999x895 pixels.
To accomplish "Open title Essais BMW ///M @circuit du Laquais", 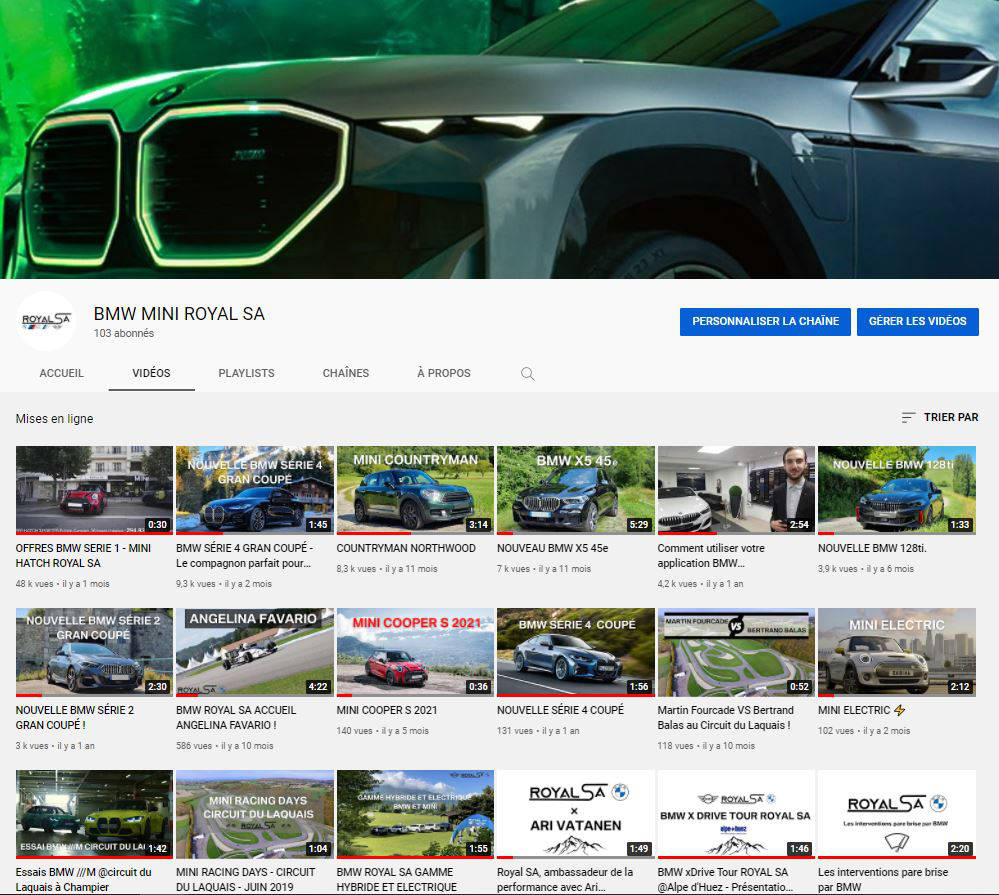I will pyautogui.click(x=83, y=879).
